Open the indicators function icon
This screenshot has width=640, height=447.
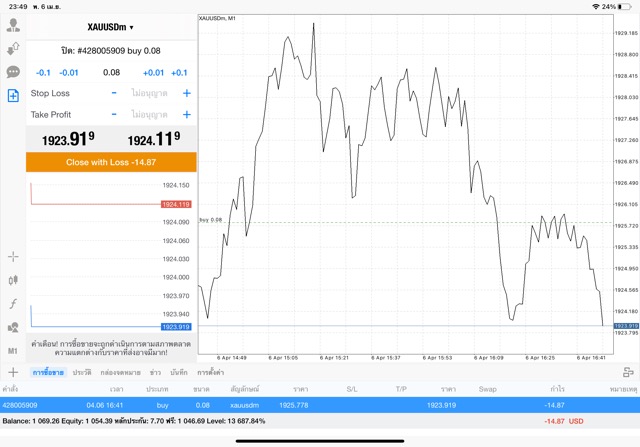[13, 304]
